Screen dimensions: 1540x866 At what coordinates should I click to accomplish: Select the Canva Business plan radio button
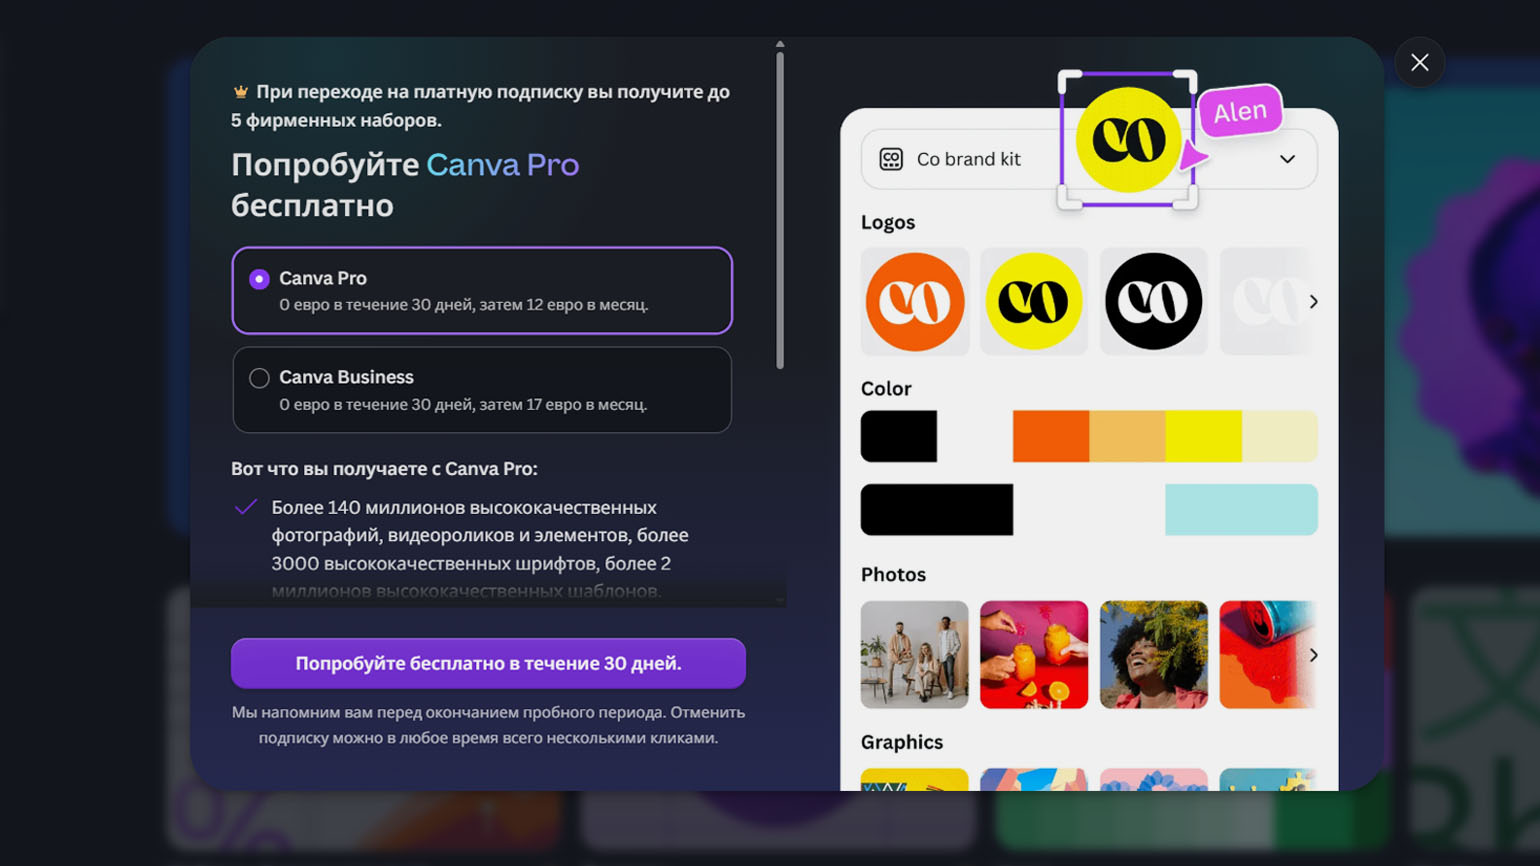(259, 378)
